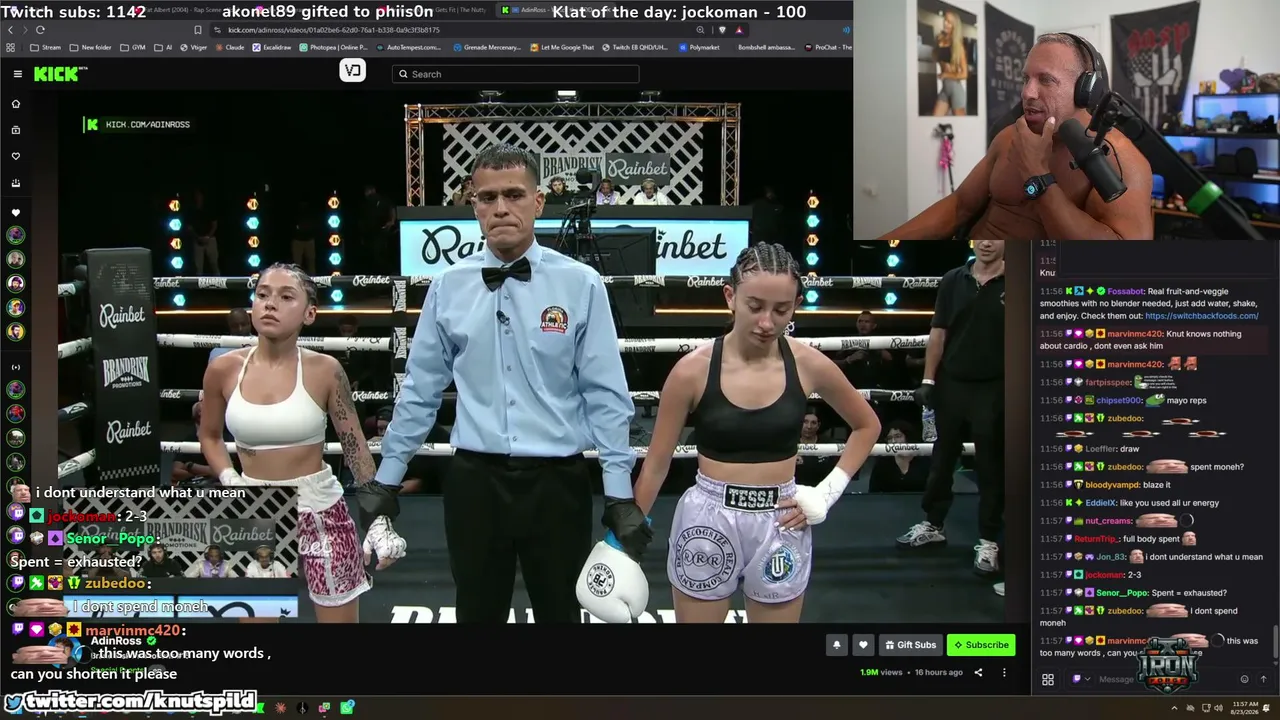Search Kick using the Search field
The height and width of the screenshot is (720, 1280).
[516, 74]
